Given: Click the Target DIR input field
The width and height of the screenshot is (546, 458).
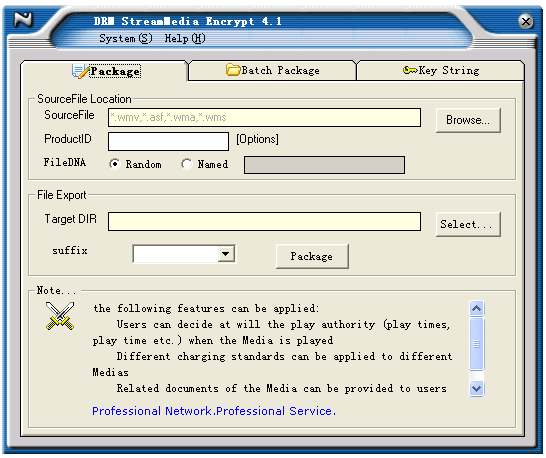Looking at the screenshot, I should click(264, 222).
